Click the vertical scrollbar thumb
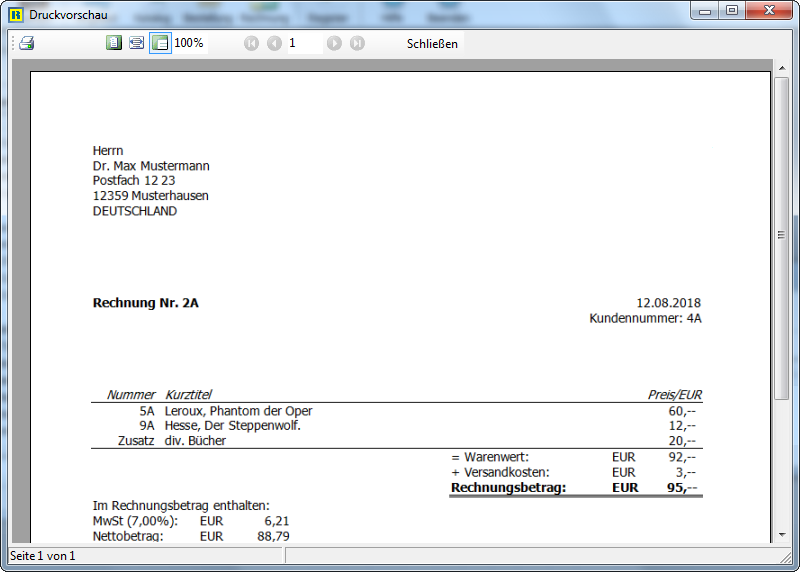 tap(783, 235)
